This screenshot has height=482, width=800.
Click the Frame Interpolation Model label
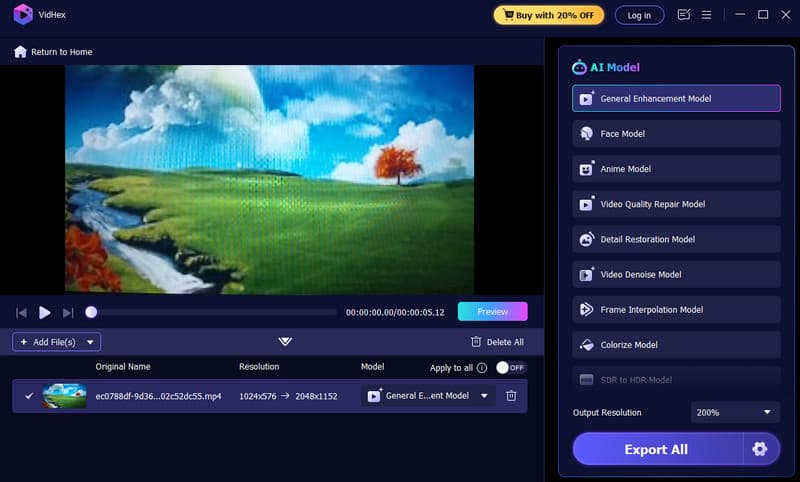point(652,310)
